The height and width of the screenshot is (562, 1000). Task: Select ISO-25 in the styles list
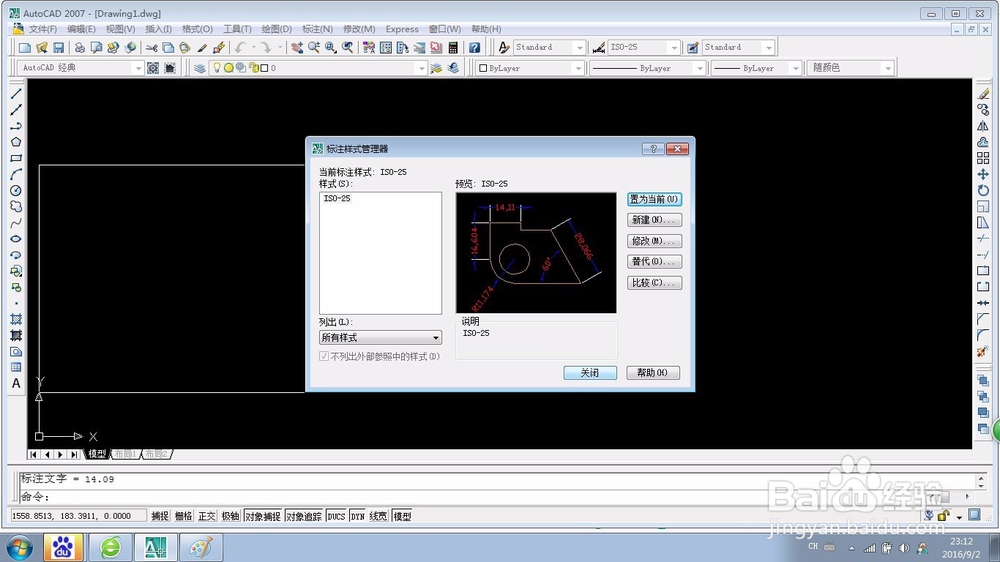point(337,198)
